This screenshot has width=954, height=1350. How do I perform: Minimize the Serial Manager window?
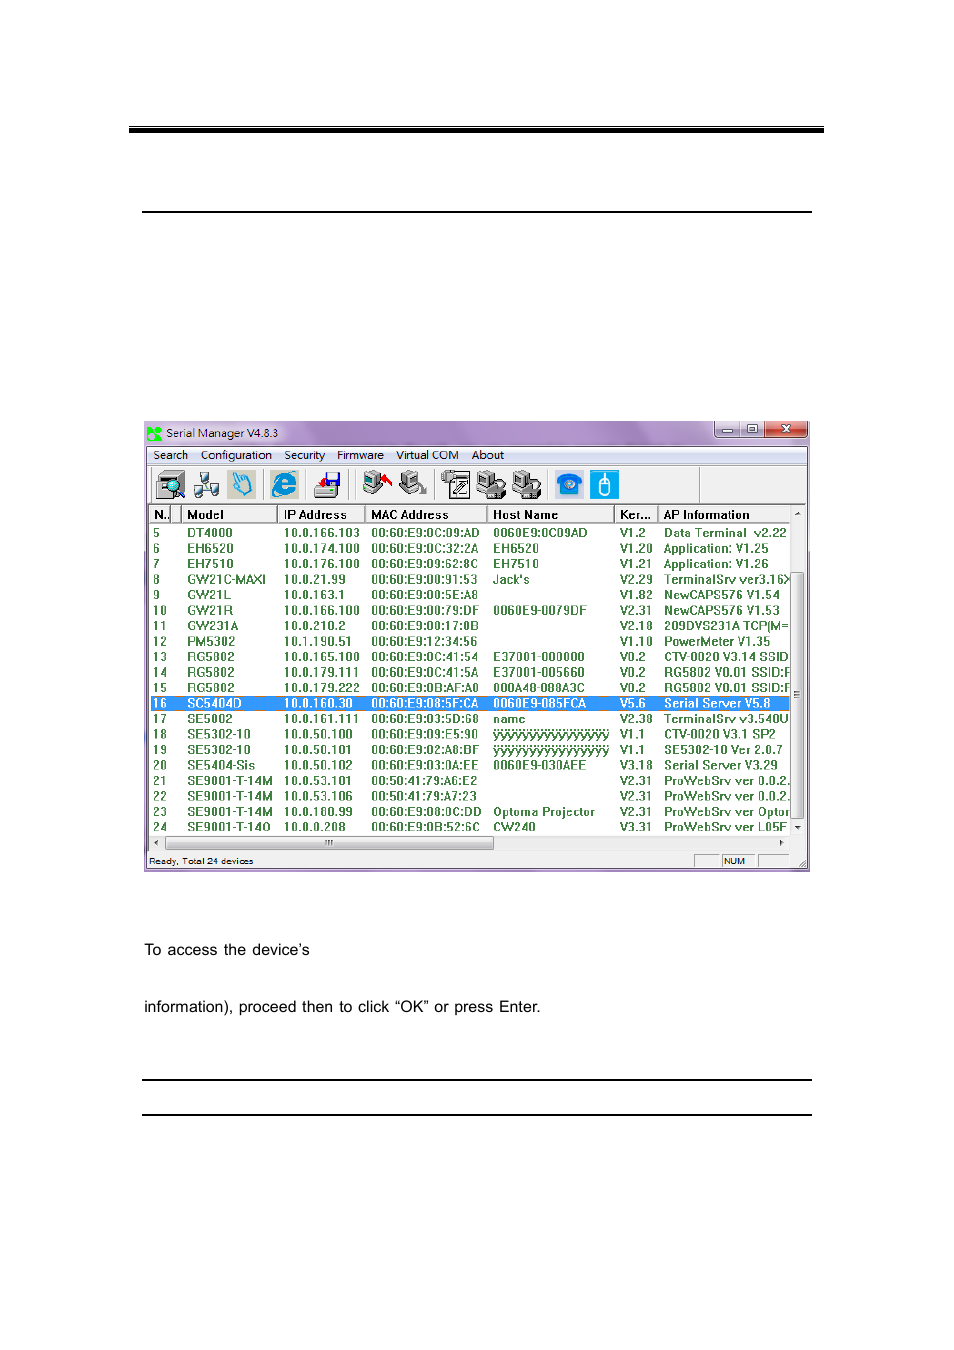point(728,430)
